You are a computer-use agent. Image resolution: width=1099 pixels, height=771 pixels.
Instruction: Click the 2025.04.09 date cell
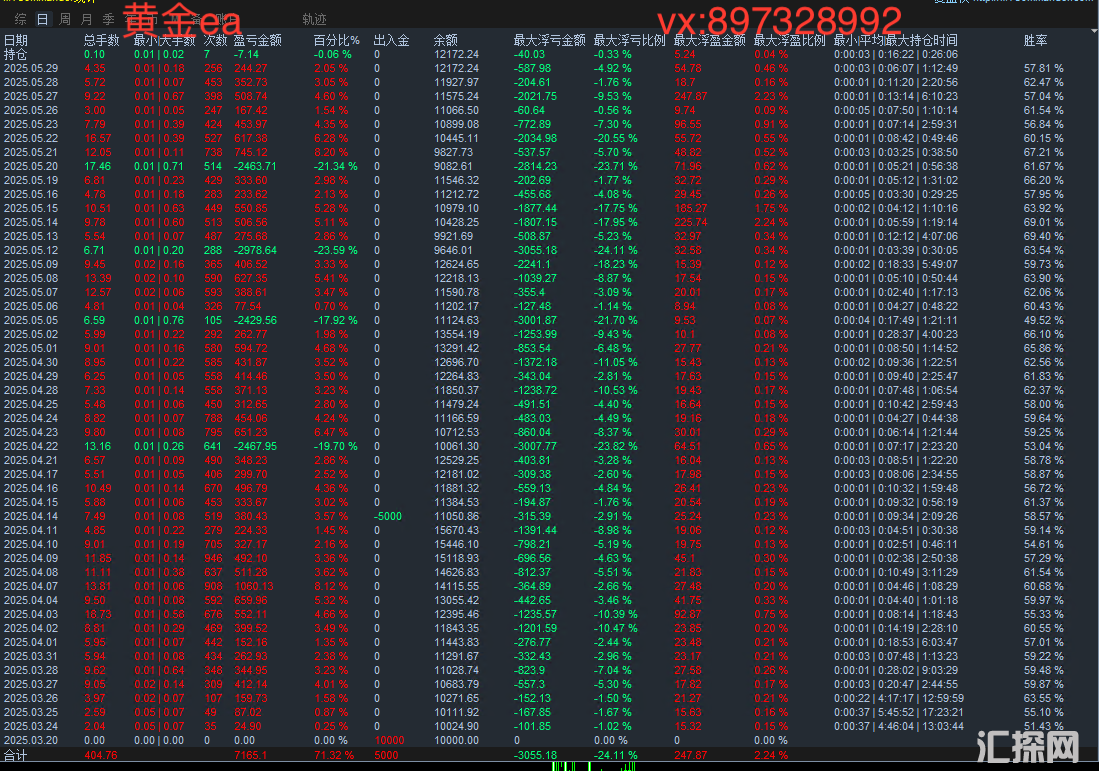click(x=31, y=559)
